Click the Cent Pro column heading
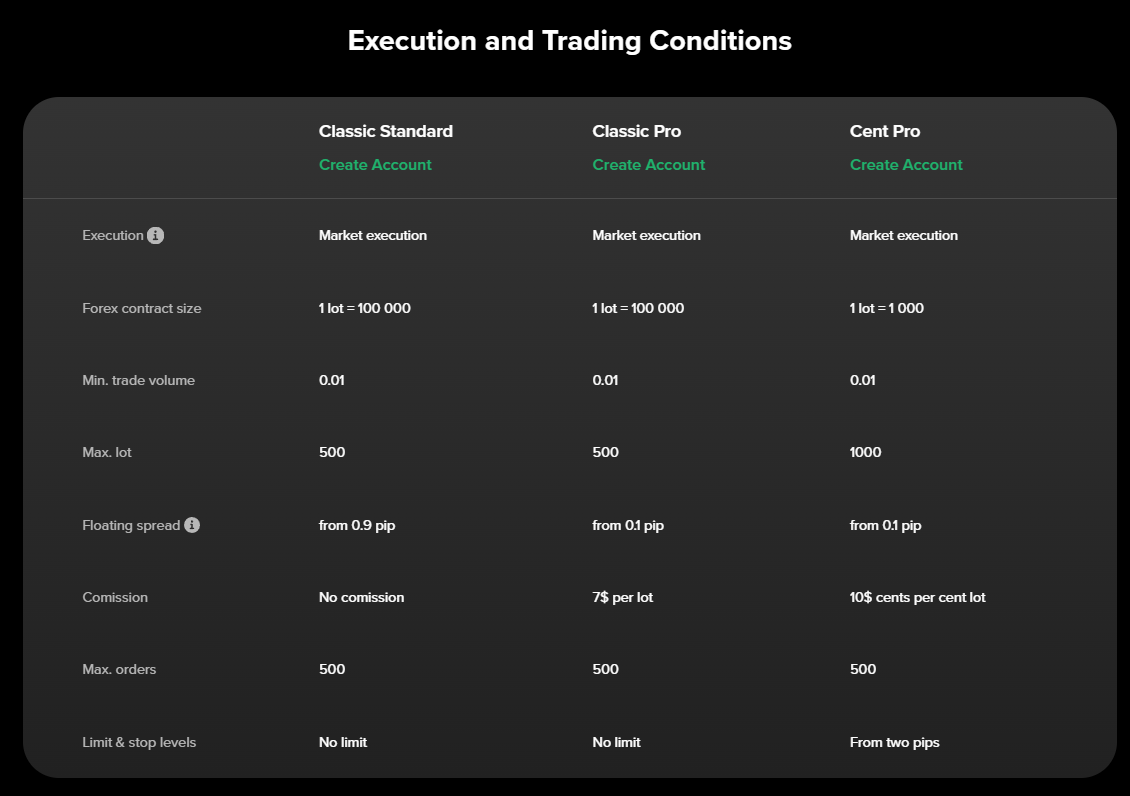1130x796 pixels. click(884, 131)
